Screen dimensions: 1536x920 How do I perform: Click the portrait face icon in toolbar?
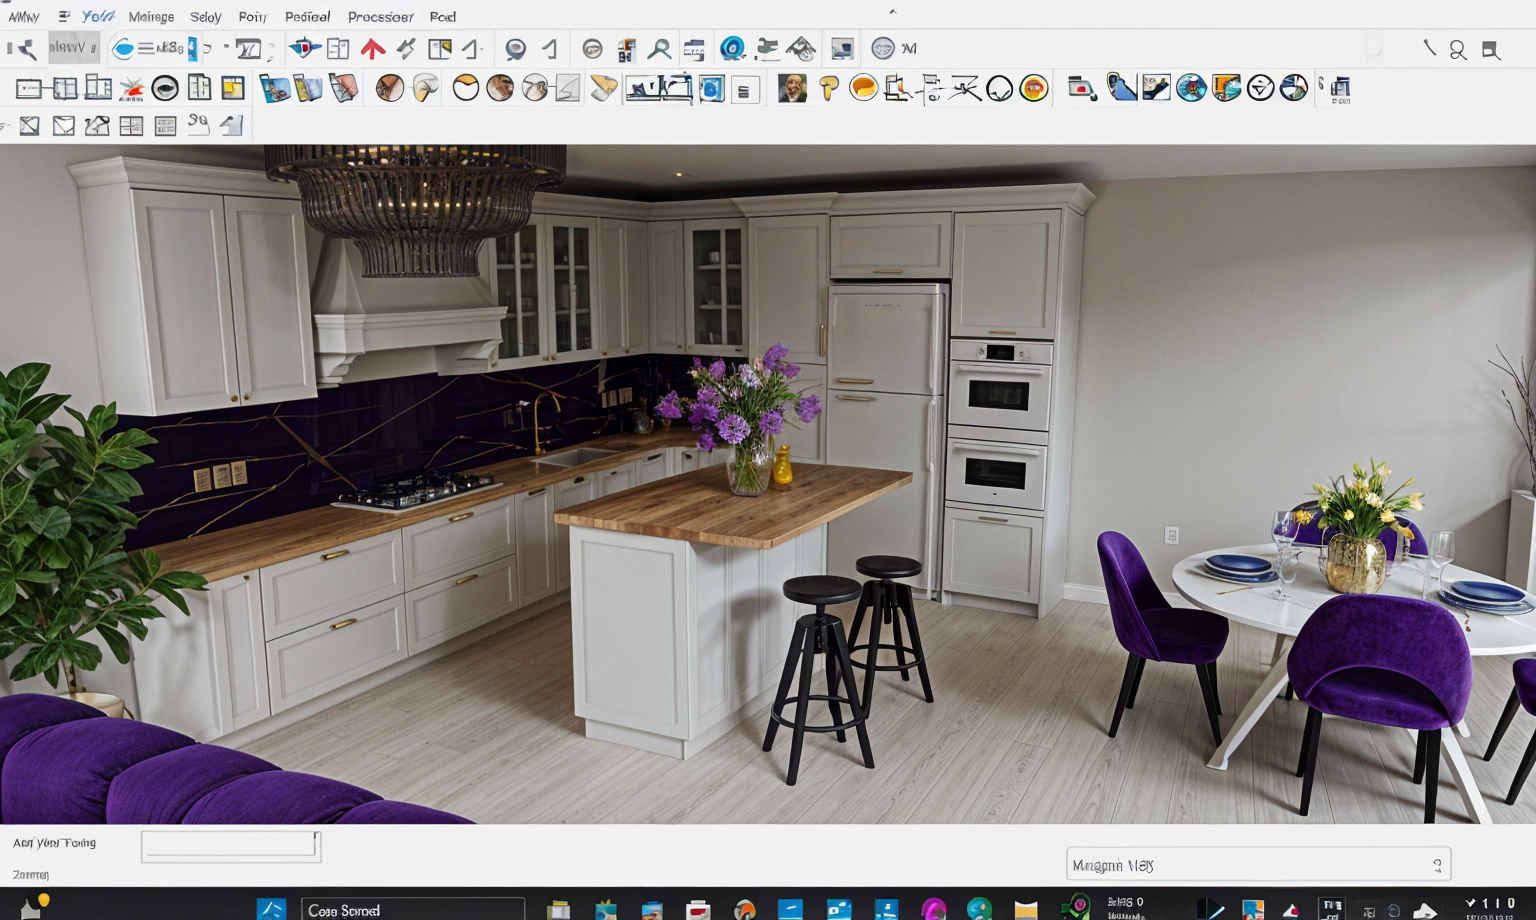click(x=792, y=89)
